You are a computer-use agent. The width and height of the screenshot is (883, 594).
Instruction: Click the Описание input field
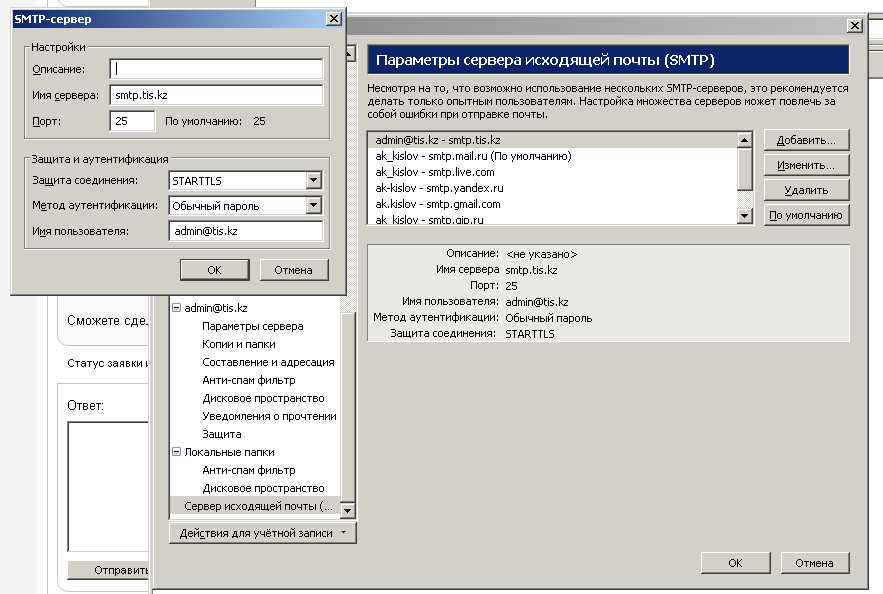pyautogui.click(x=216, y=69)
